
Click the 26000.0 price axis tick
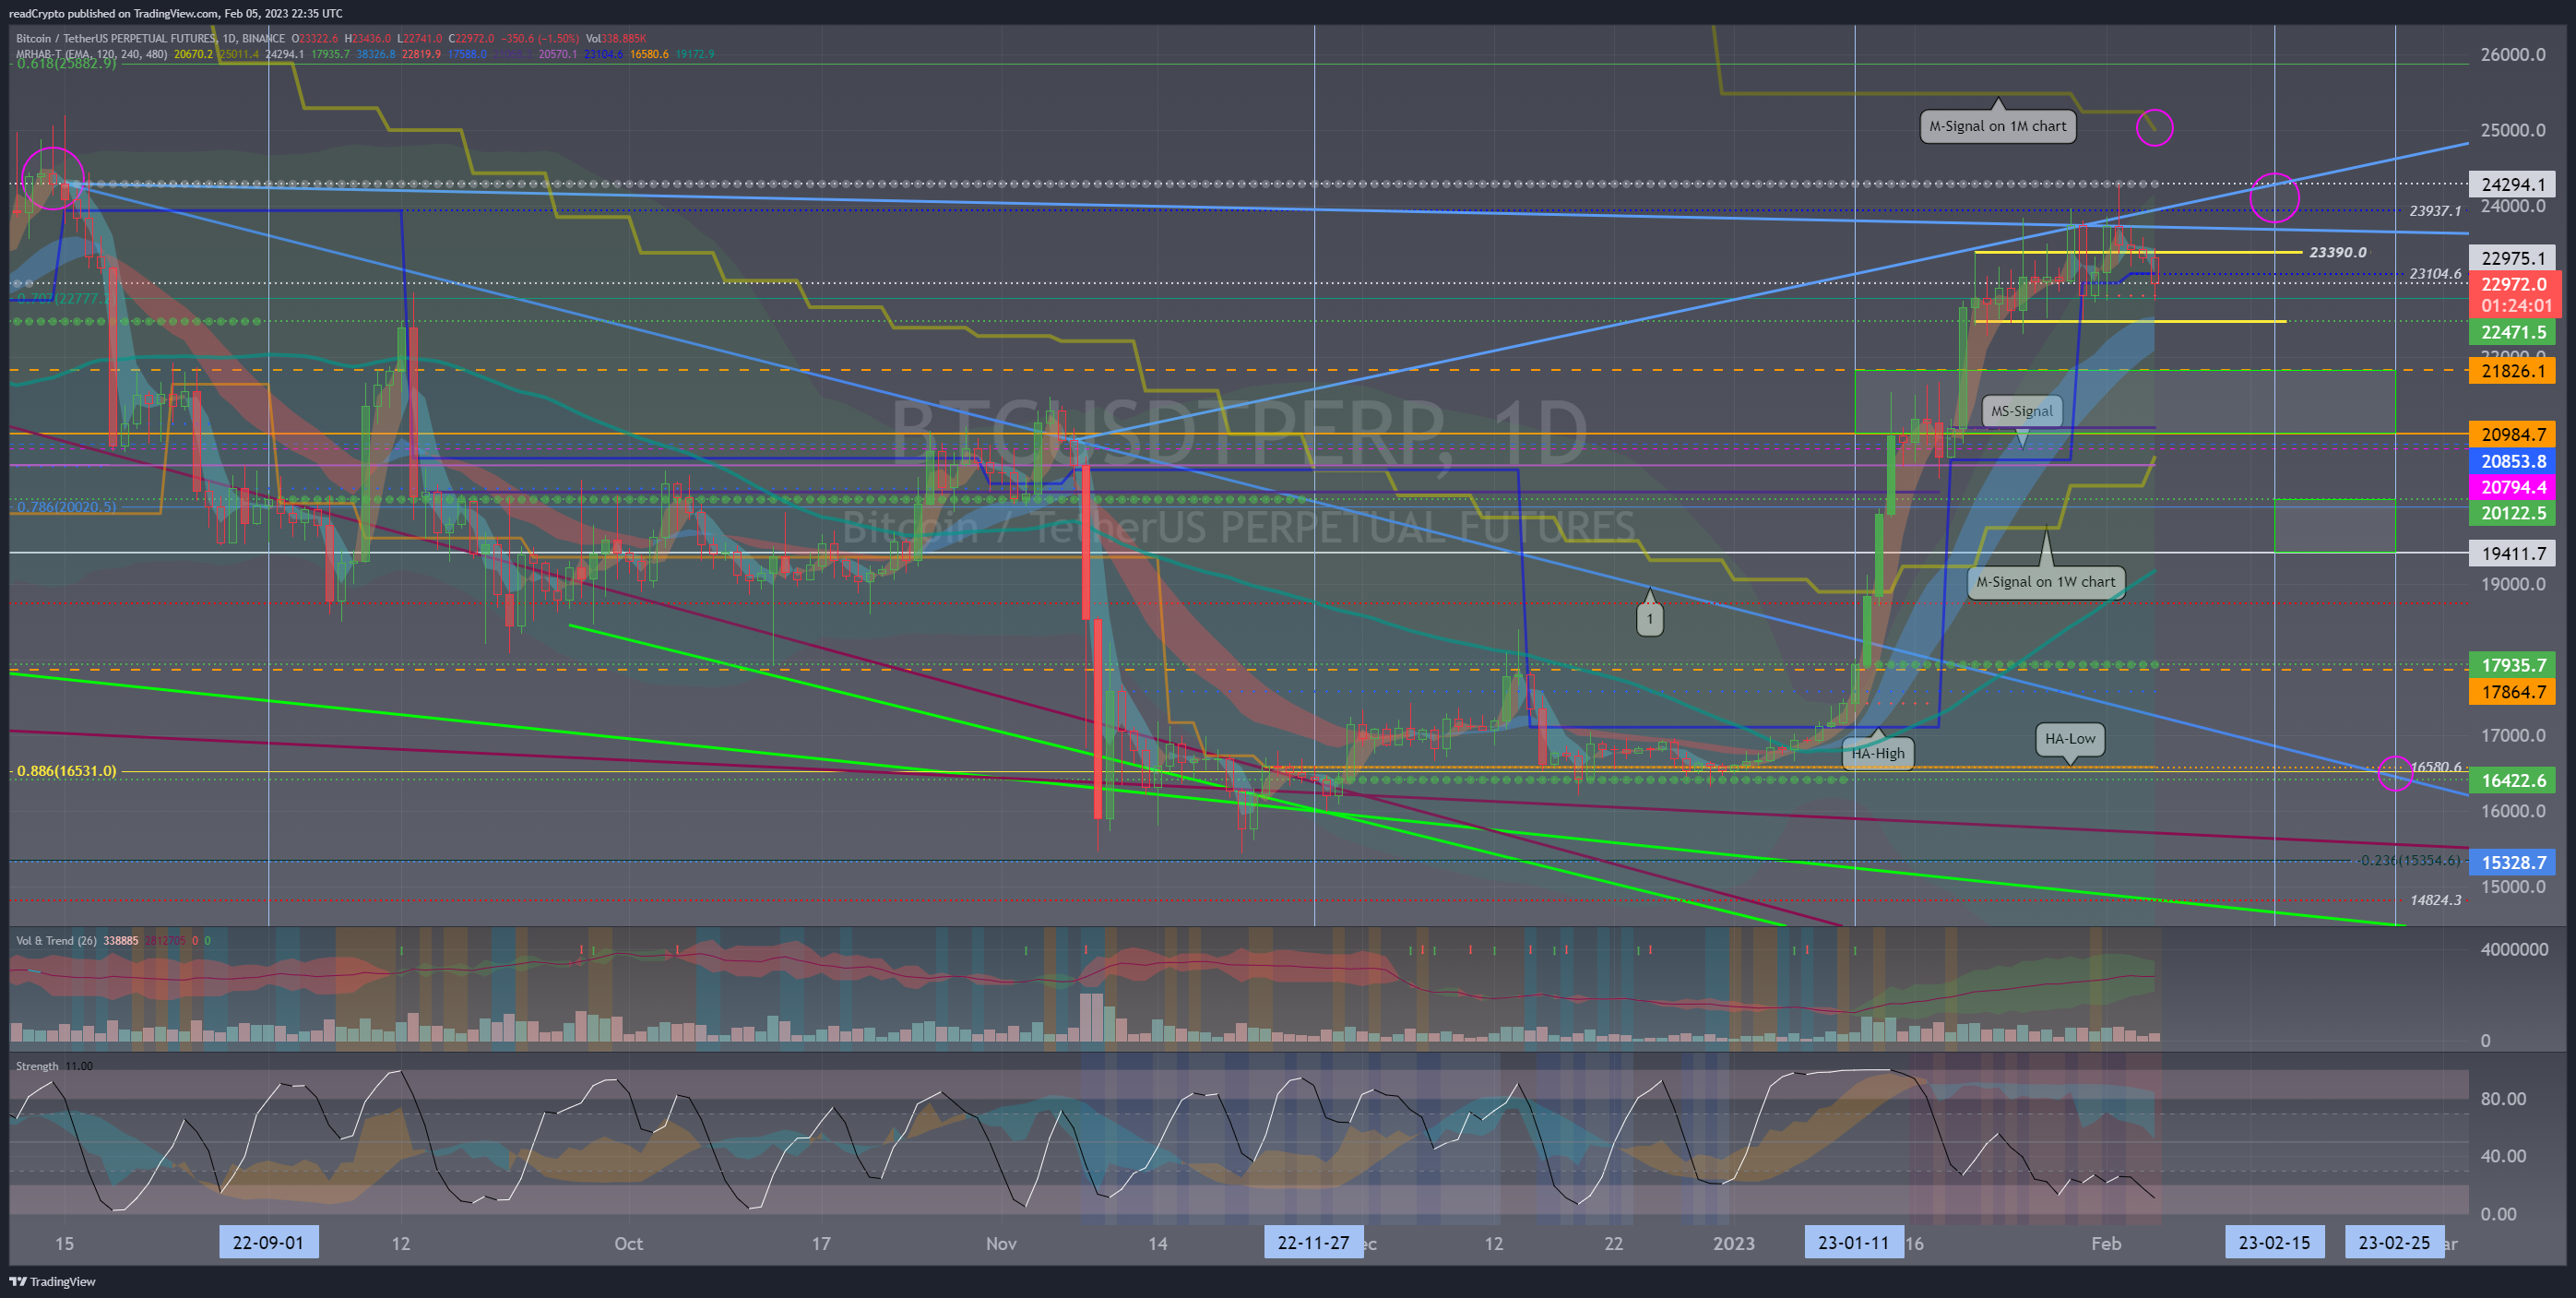pos(2512,54)
